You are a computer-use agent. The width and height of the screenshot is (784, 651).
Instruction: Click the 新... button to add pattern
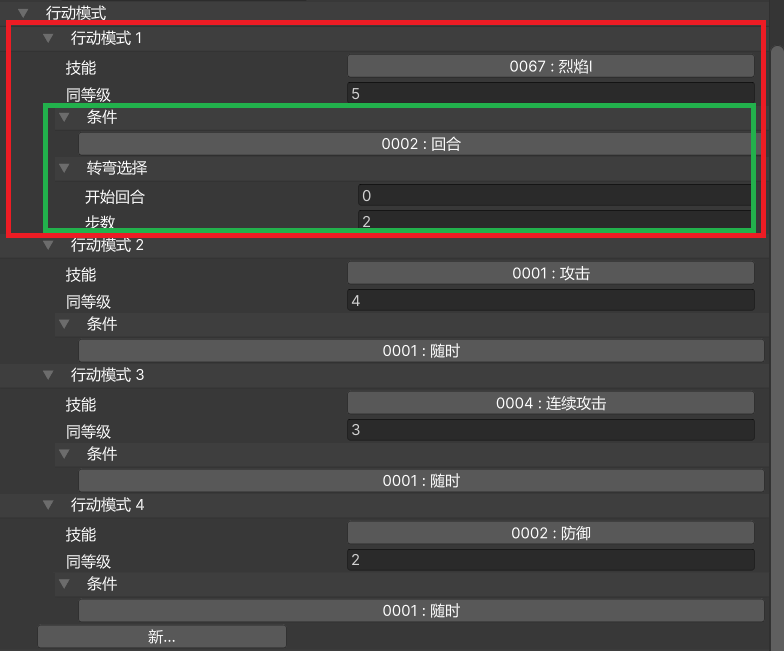[161, 637]
